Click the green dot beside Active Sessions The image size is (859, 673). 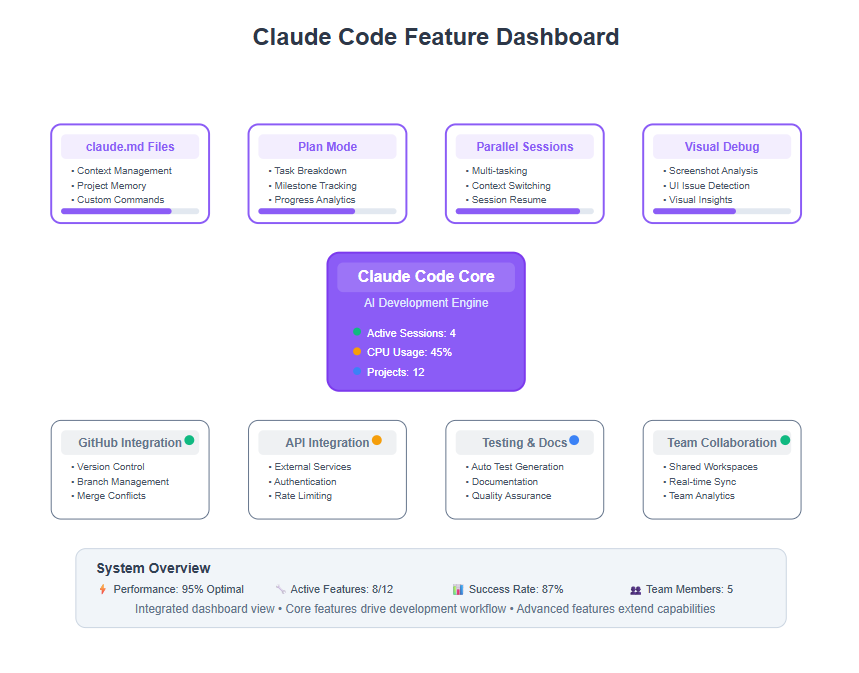357,332
